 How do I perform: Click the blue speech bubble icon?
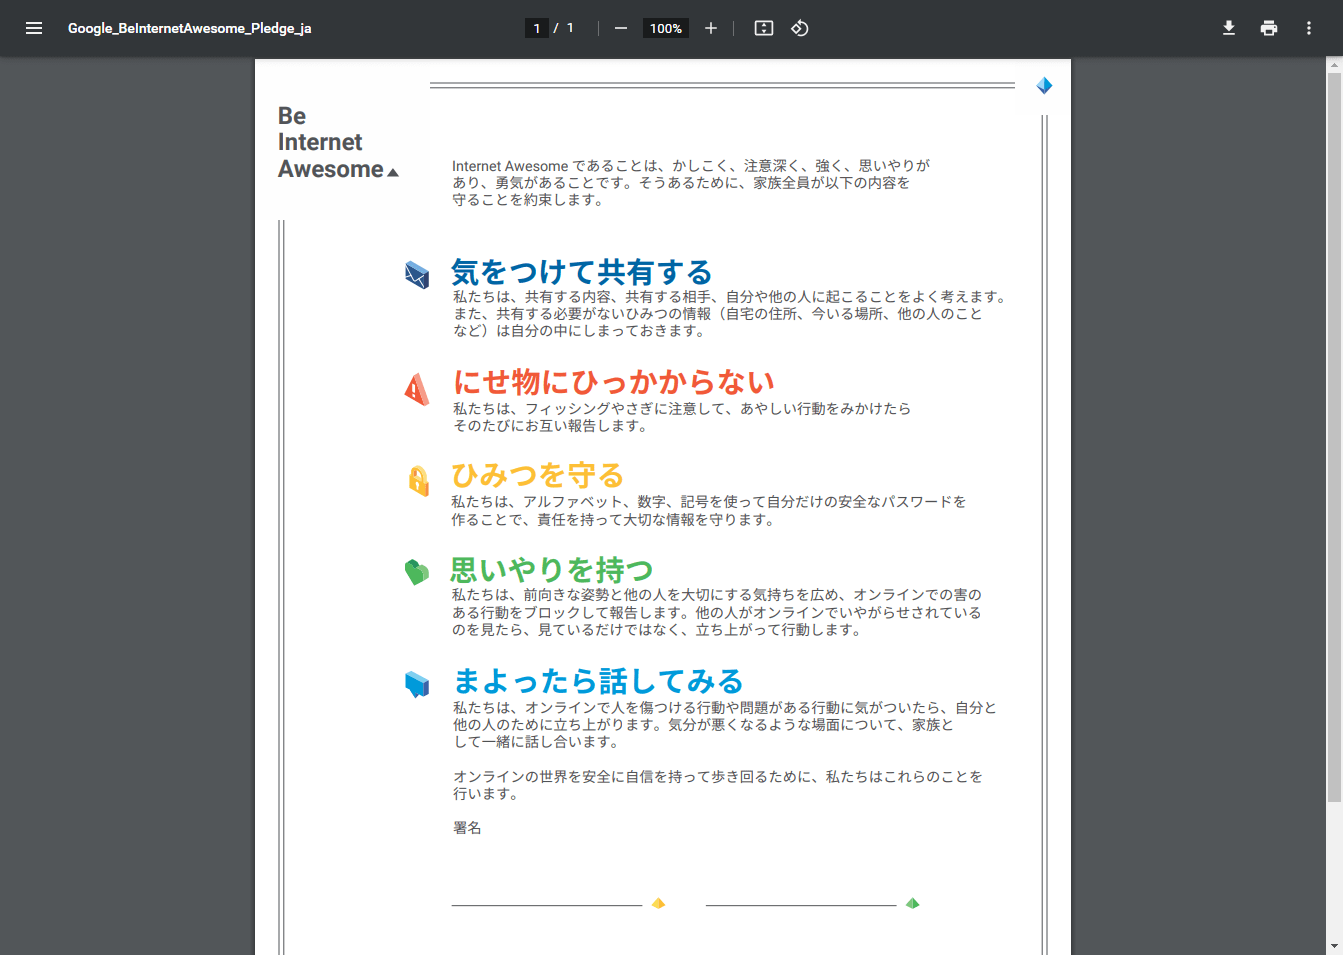coord(417,684)
